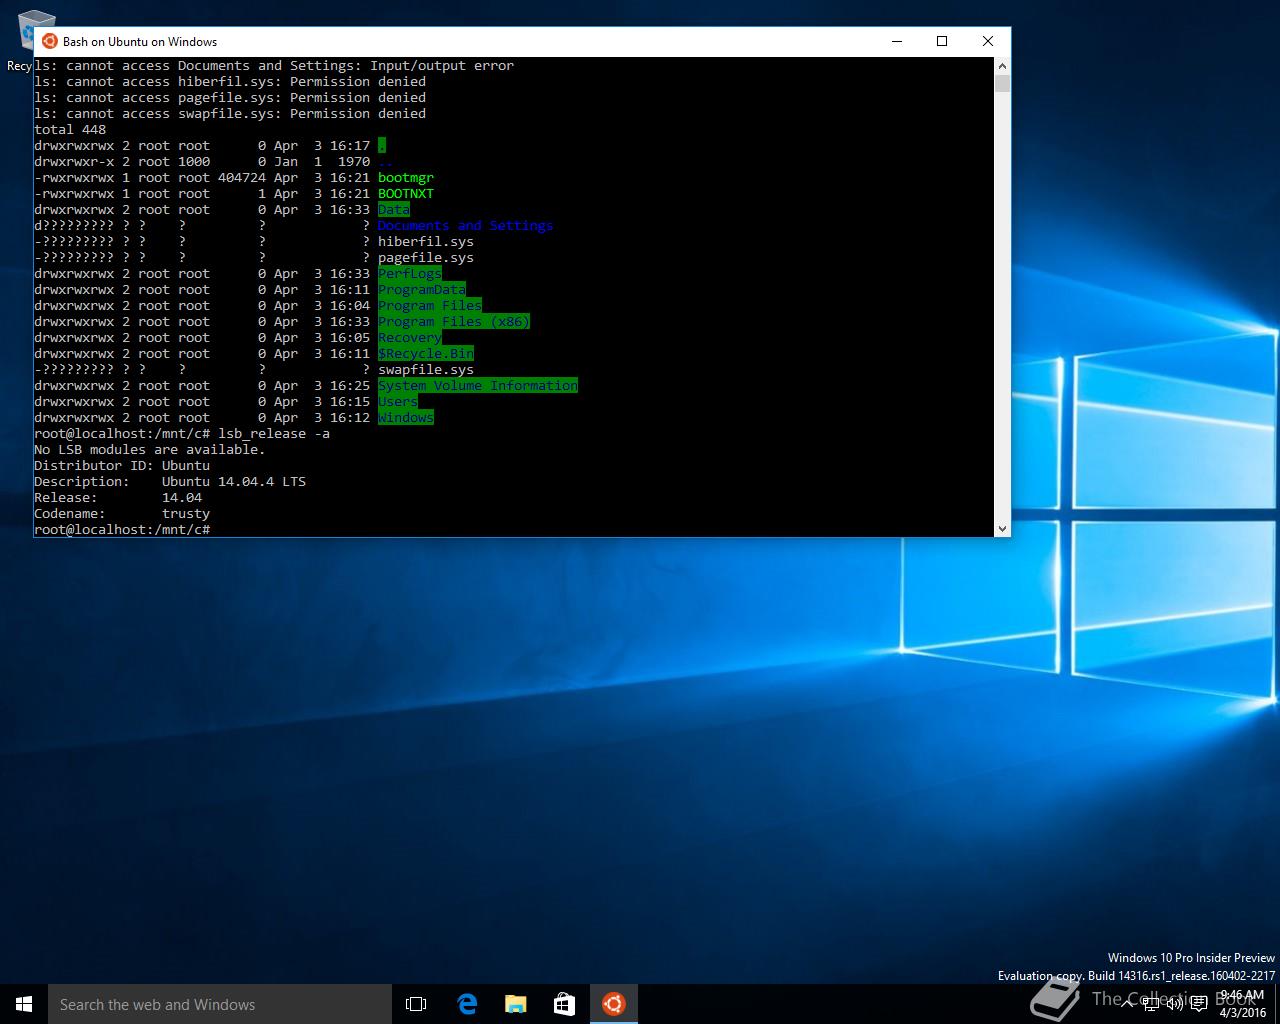Click the terminal scrollbar up arrow
Viewport: 1280px width, 1024px height.
coord(1002,65)
